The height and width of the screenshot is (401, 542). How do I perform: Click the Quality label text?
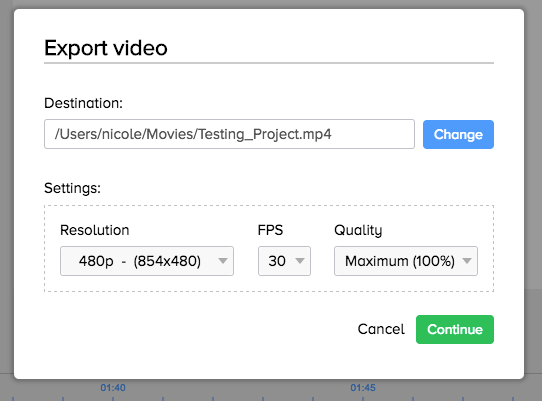pyautogui.click(x=358, y=231)
